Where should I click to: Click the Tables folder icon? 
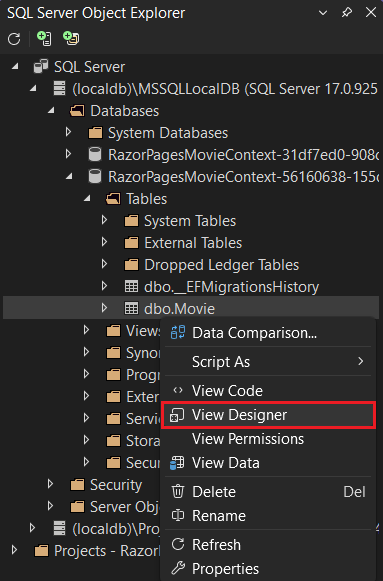pos(113,199)
